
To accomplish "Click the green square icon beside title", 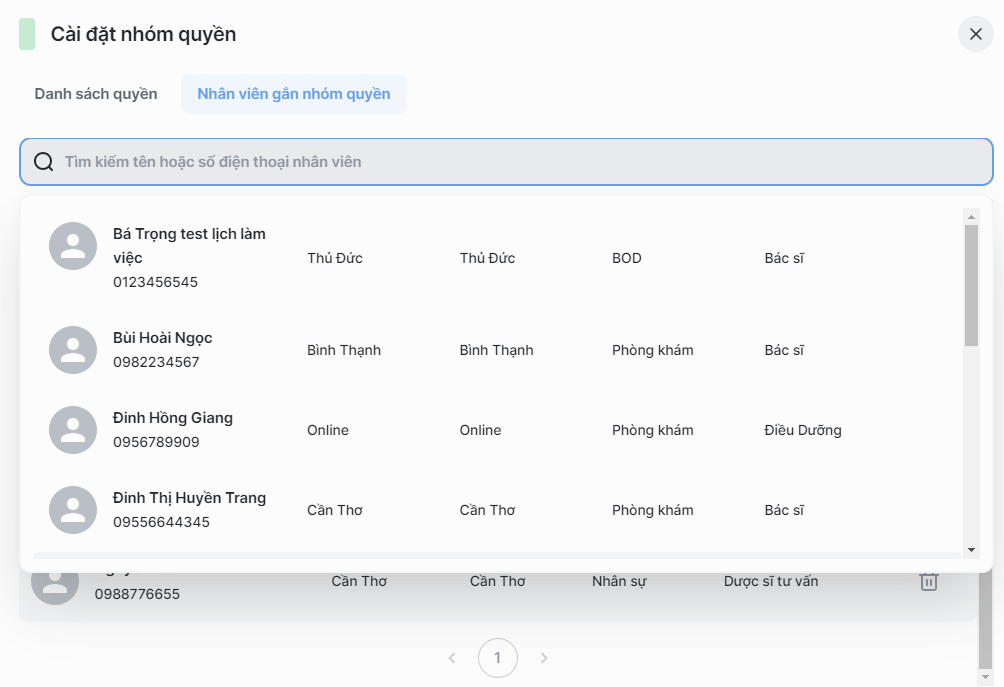I will pos(27,34).
